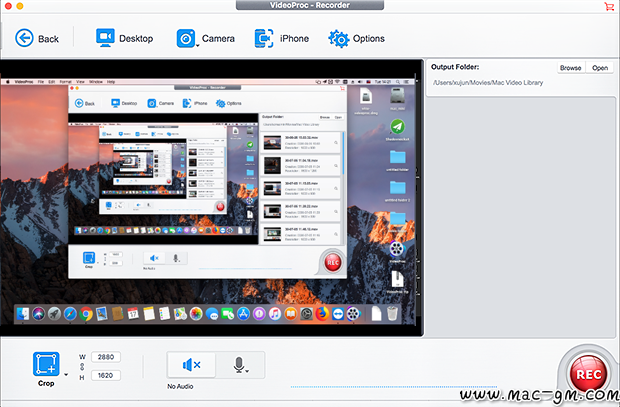The width and height of the screenshot is (620, 407).
Task: Click Finder in the previewed Dock
Action: 23,314
